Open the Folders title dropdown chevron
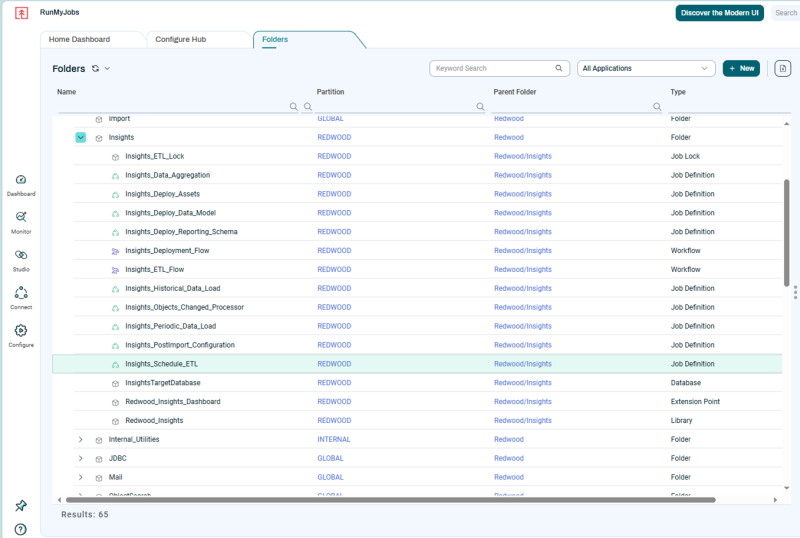 [x=107, y=68]
